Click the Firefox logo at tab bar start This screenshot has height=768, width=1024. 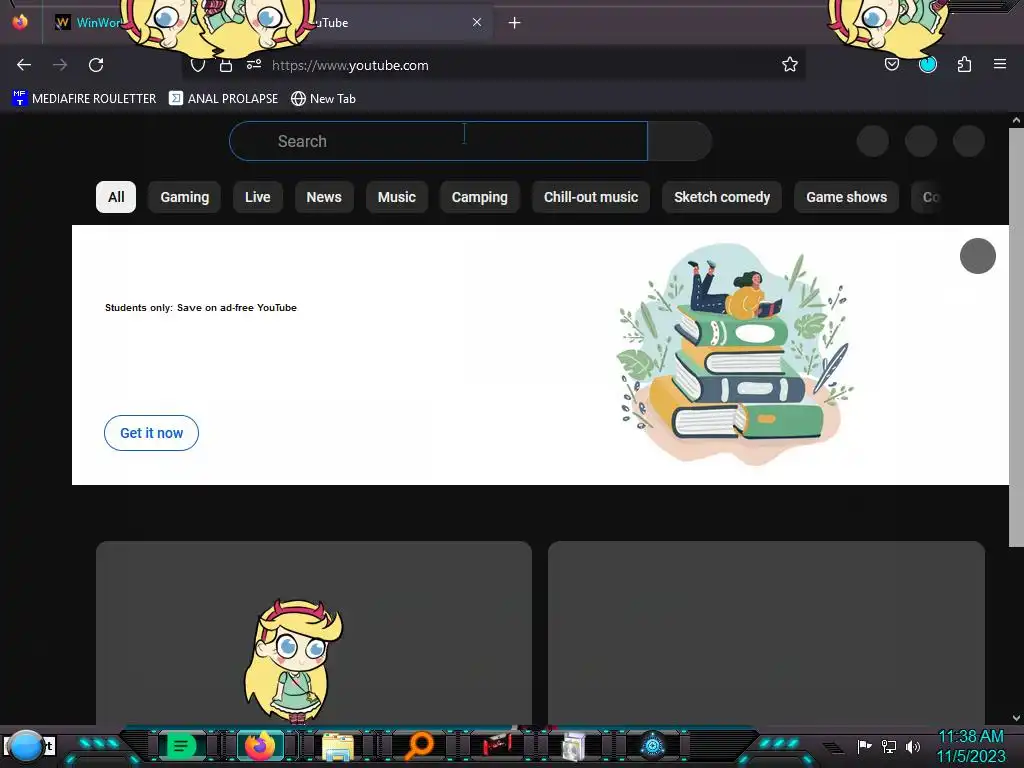click(x=20, y=22)
